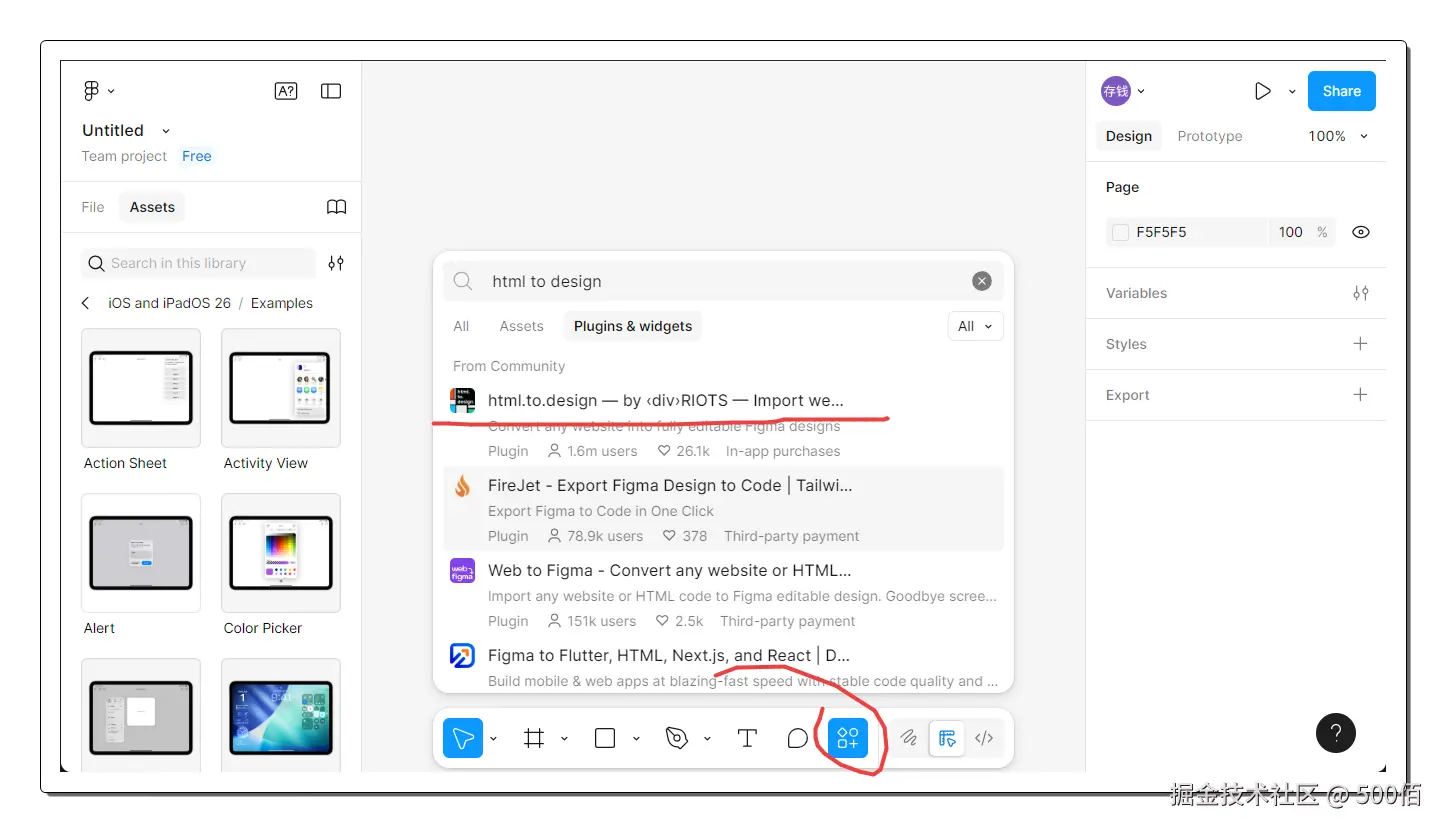The image size is (1446, 832).
Task: Click the html.to.design plugin icon
Action: (x=462, y=401)
